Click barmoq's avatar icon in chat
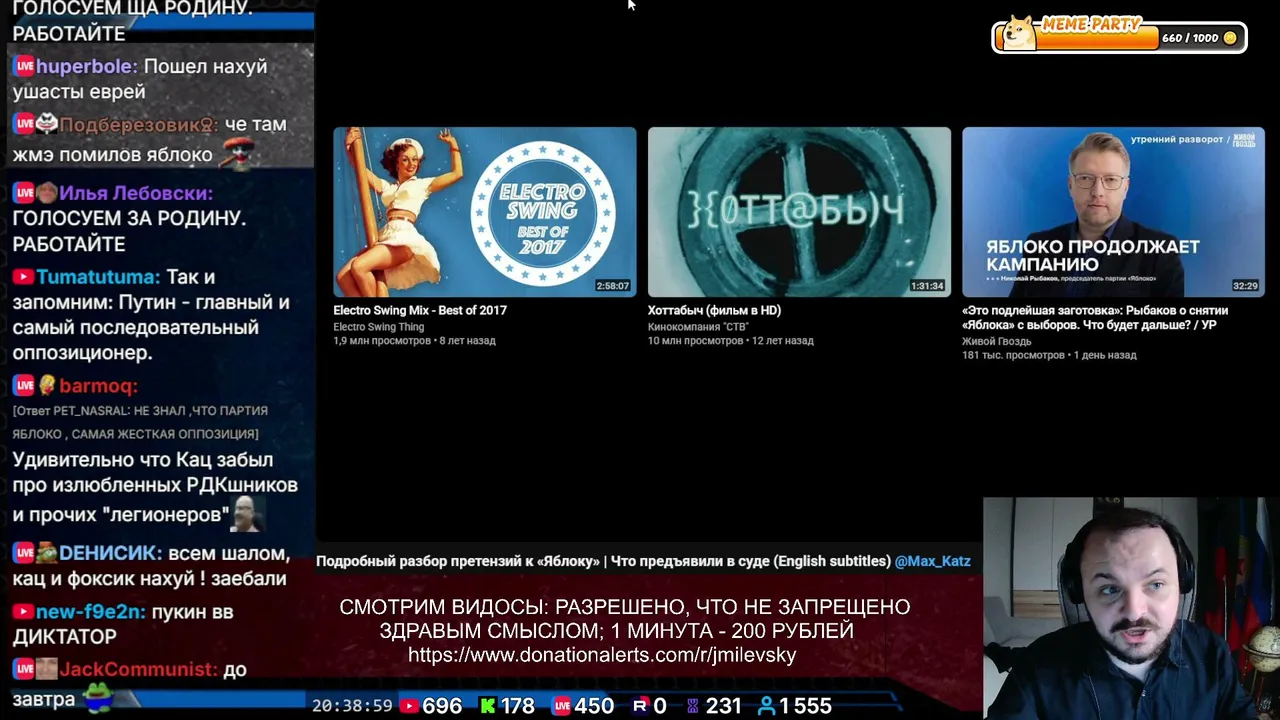The width and height of the screenshot is (1280, 720). click(x=47, y=386)
